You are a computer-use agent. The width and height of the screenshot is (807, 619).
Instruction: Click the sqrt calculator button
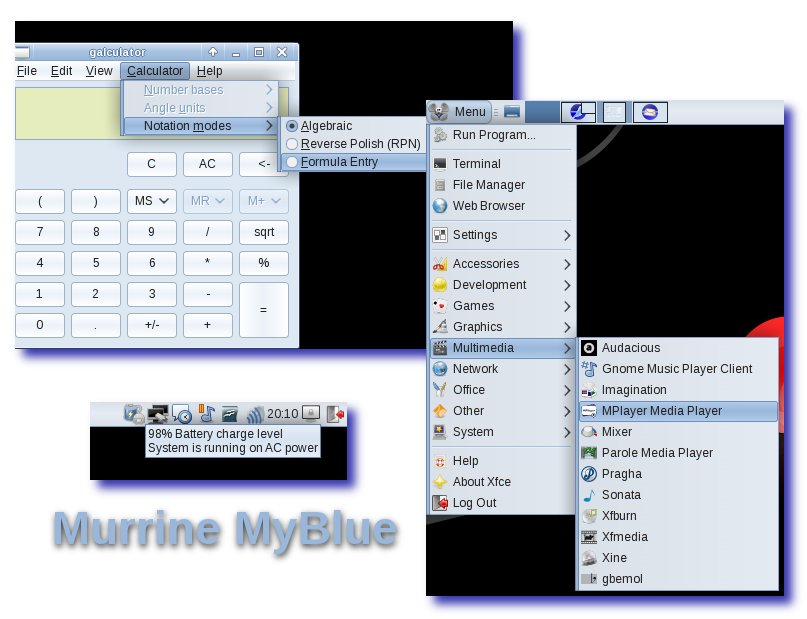[264, 232]
